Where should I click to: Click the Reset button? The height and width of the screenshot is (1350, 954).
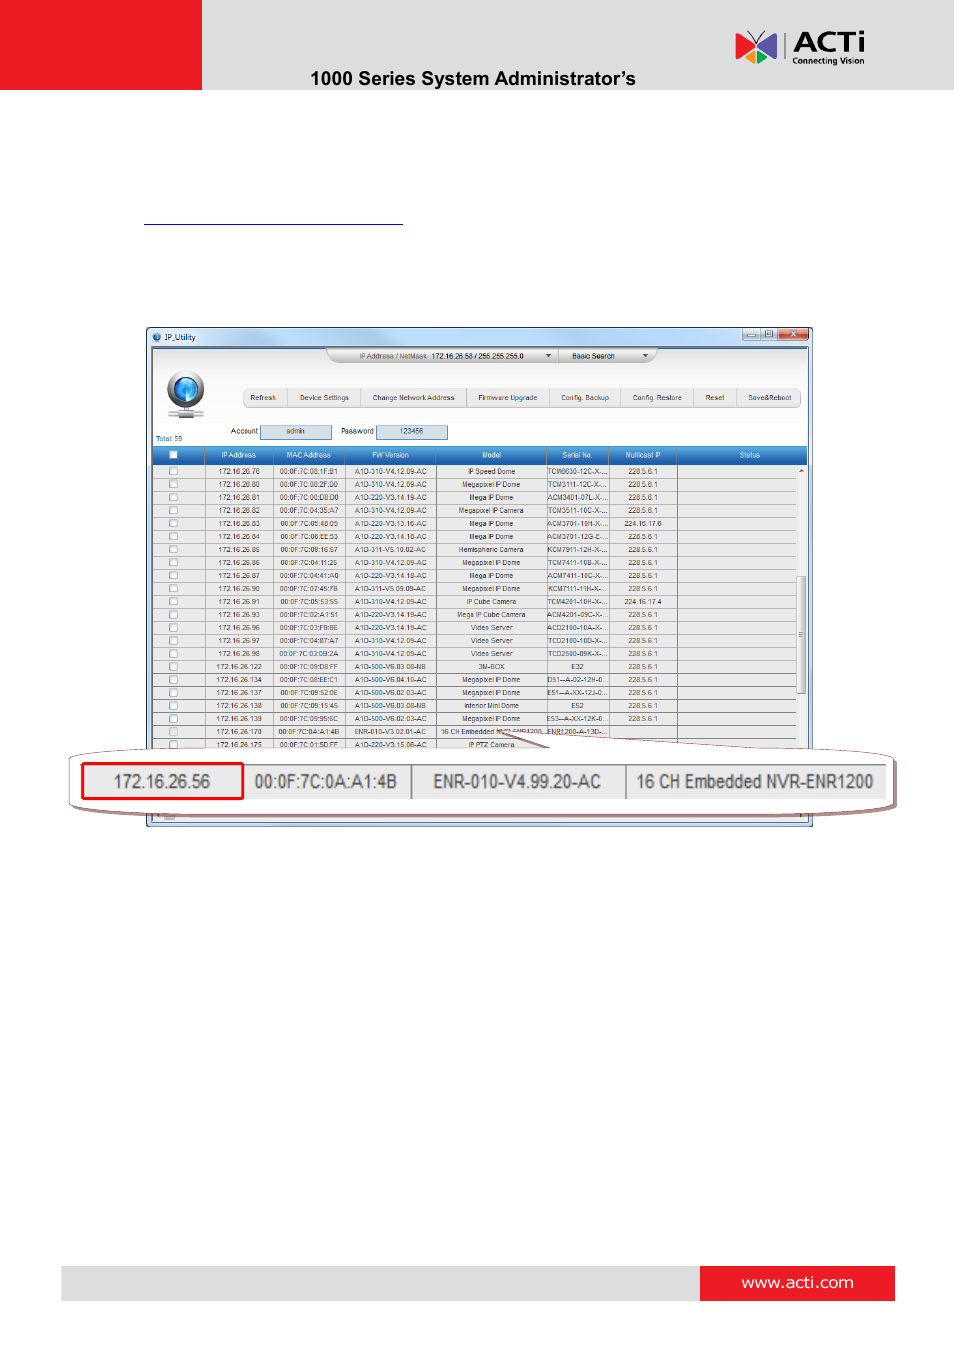click(715, 398)
